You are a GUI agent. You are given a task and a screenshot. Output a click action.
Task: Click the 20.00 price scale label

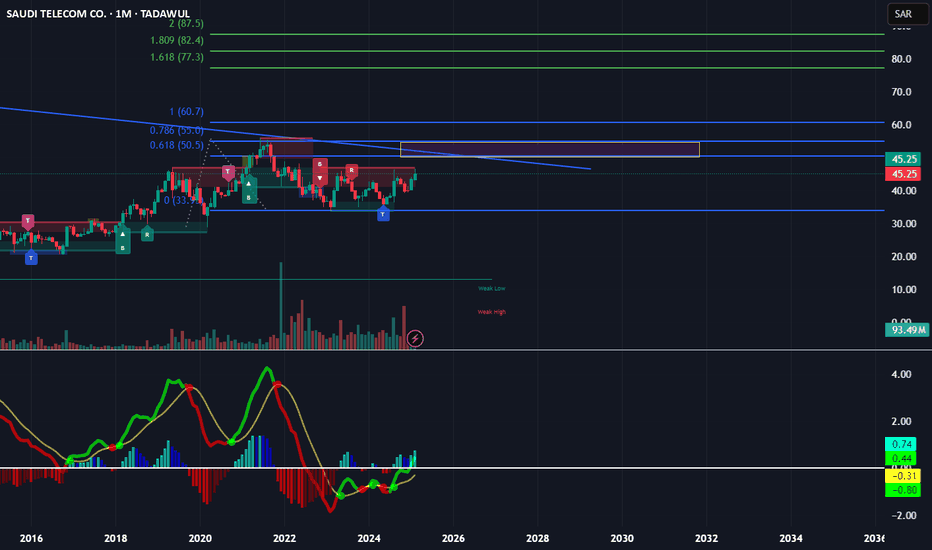click(x=903, y=256)
